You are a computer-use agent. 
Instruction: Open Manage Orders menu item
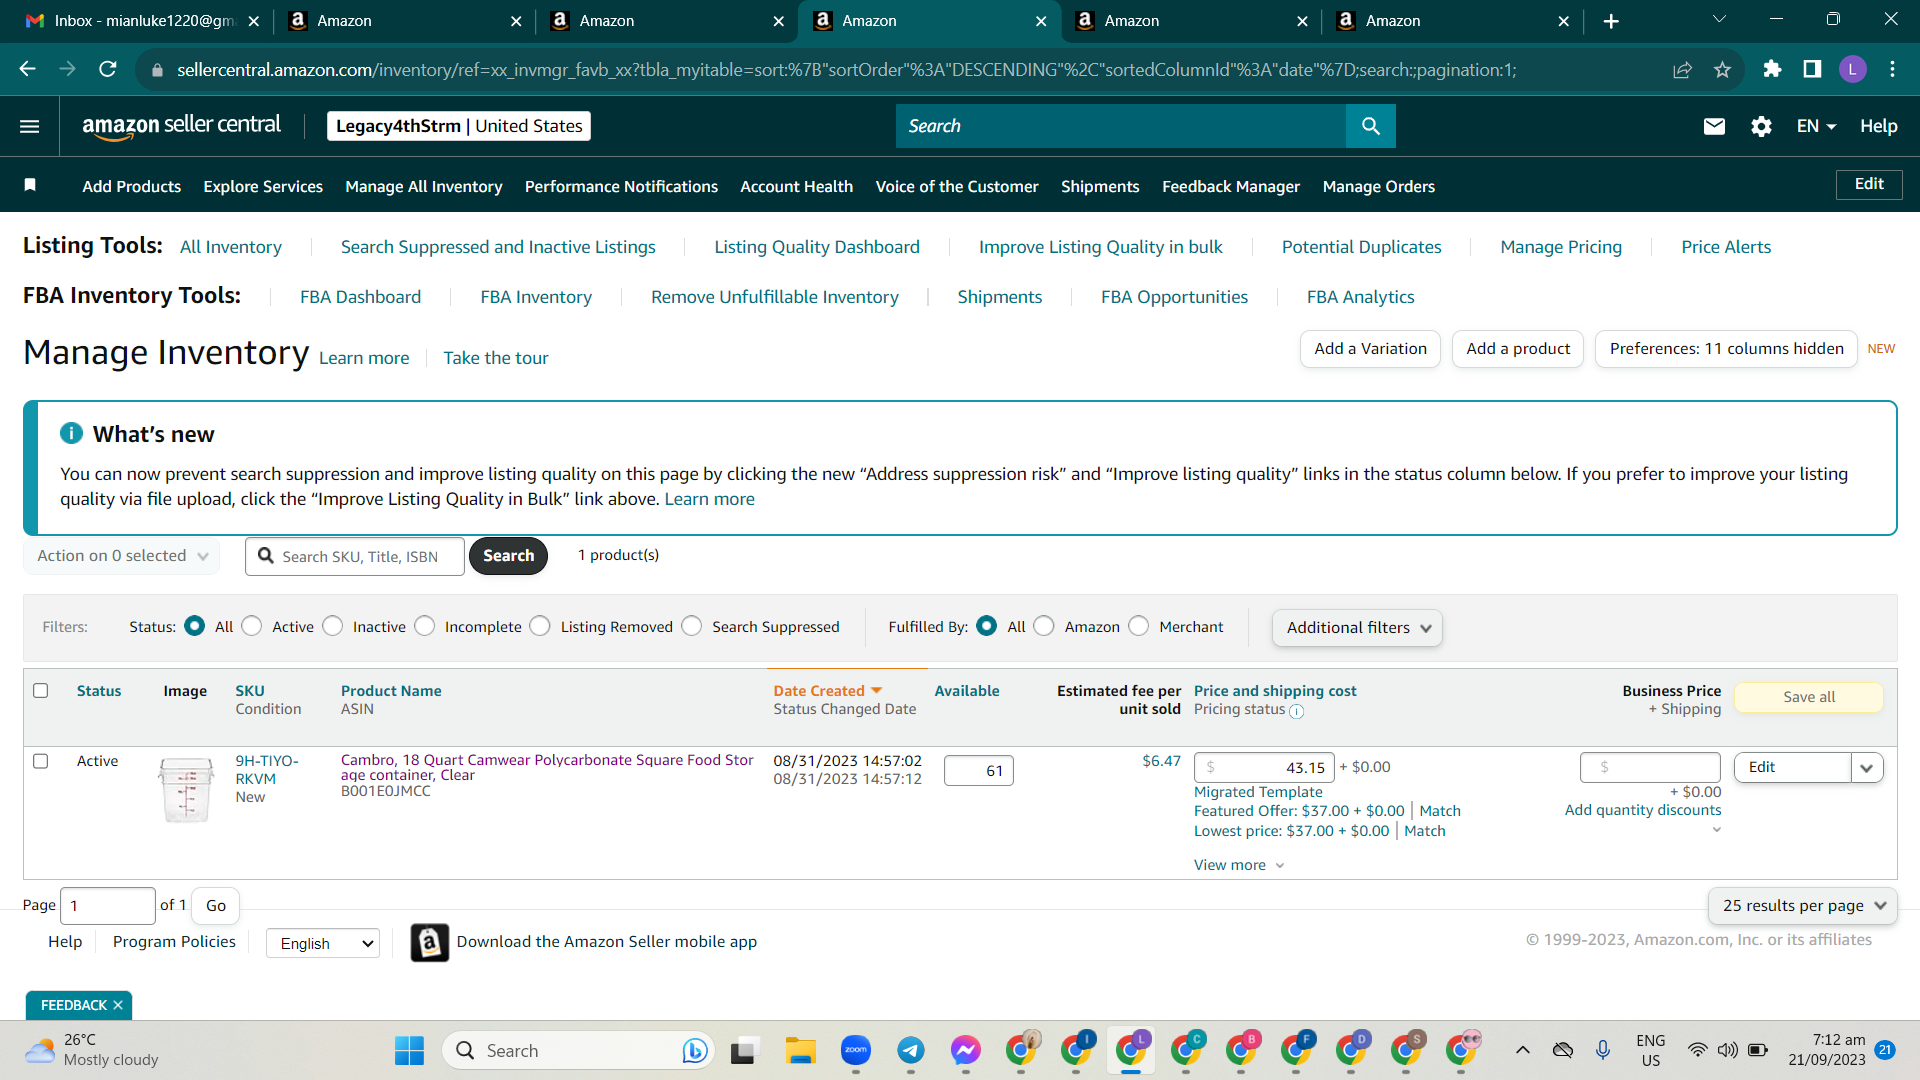[1379, 186]
